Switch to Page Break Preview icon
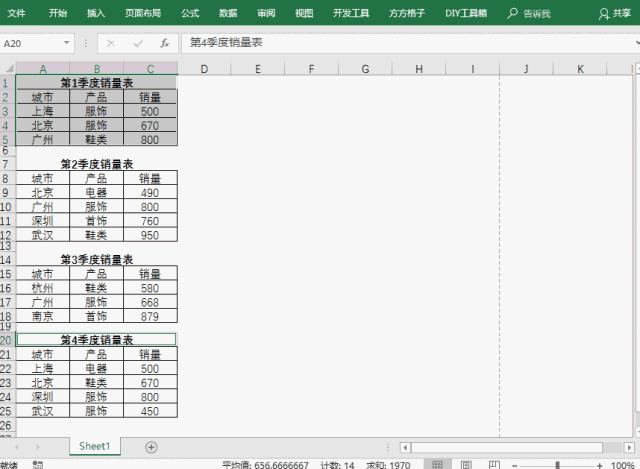This screenshot has height=469, width=640. 494,465
